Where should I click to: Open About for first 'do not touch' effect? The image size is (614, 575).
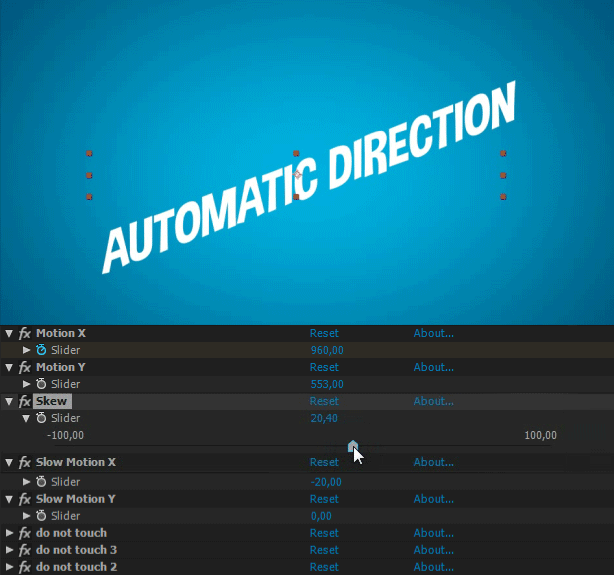[x=433, y=533]
